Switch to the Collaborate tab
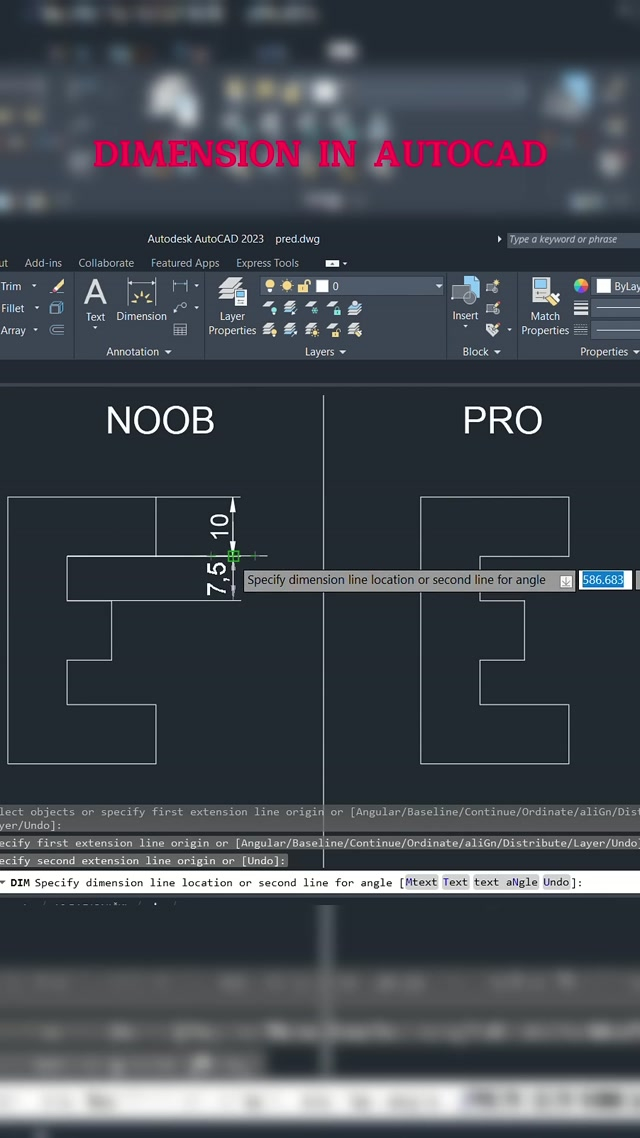Viewport: 640px width, 1138px height. tap(106, 263)
